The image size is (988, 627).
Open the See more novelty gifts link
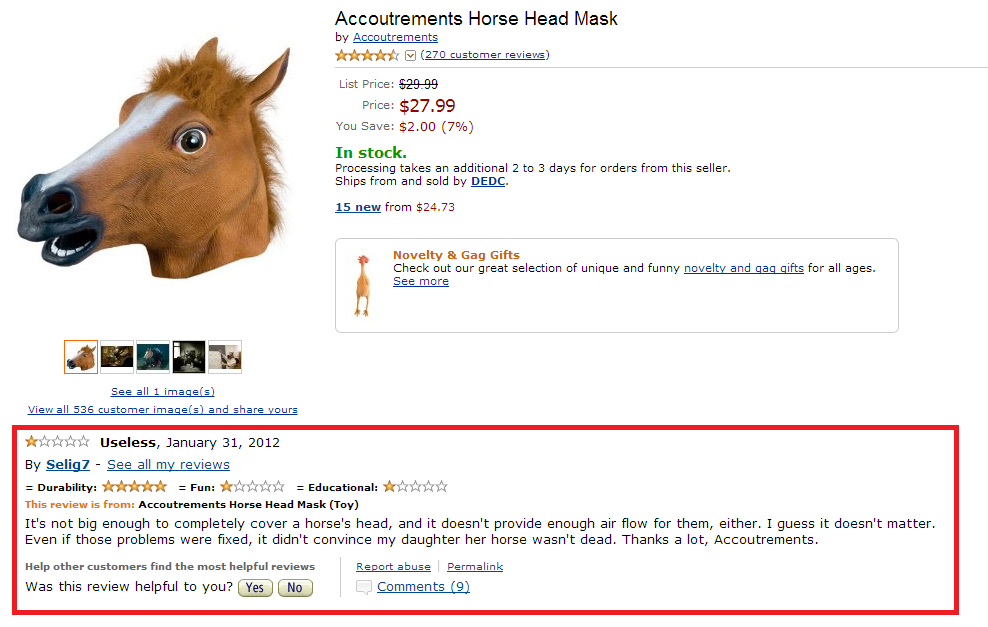pos(421,281)
